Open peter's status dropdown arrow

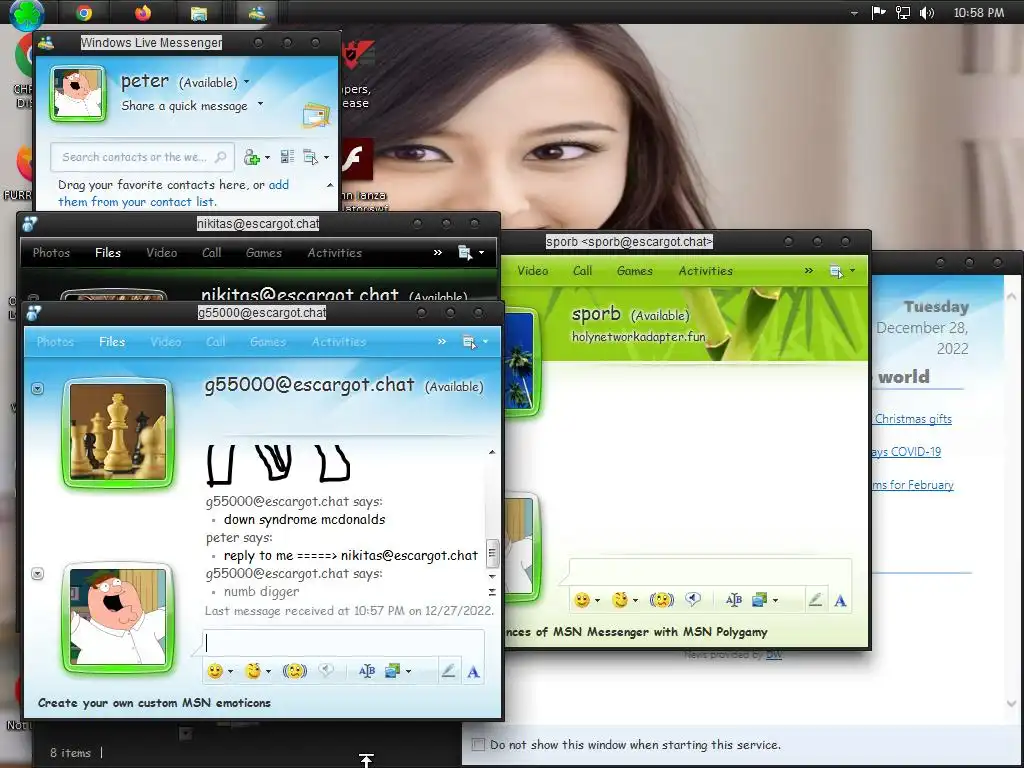(247, 82)
